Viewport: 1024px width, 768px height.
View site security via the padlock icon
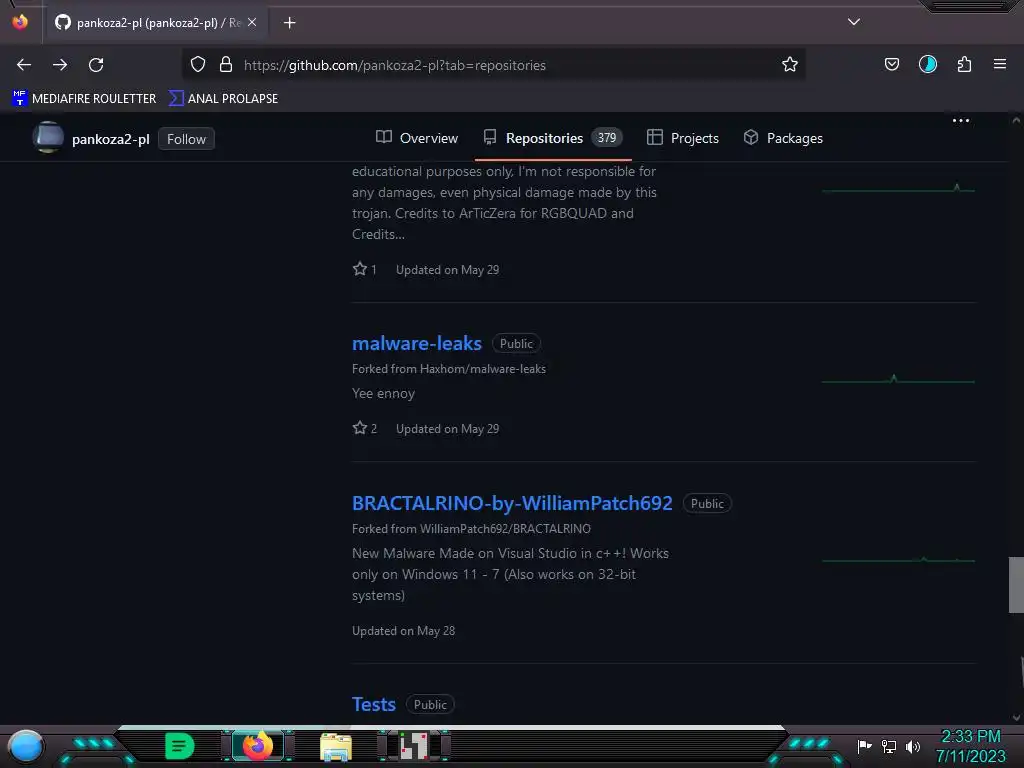tap(226, 64)
